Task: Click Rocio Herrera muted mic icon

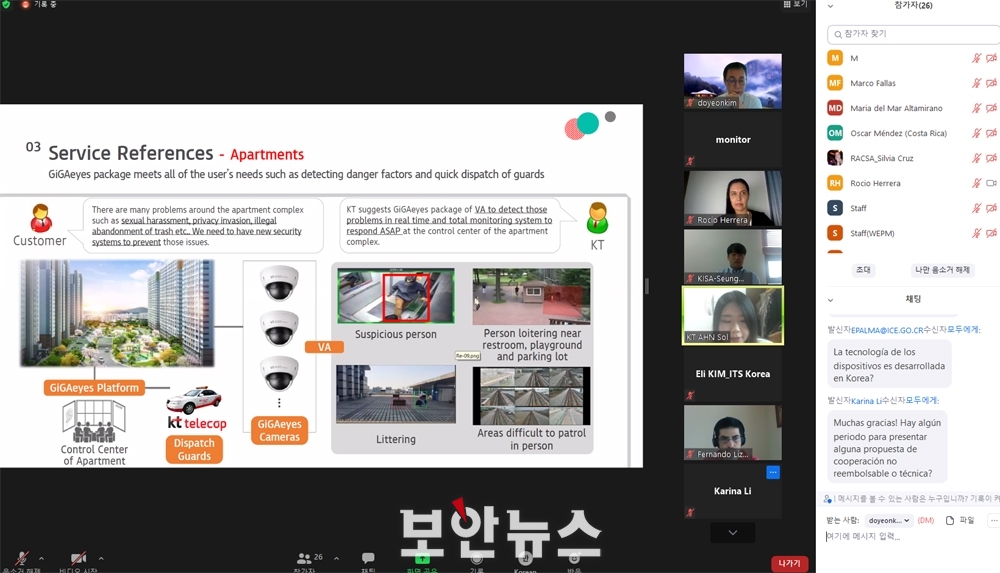Action: click(976, 183)
